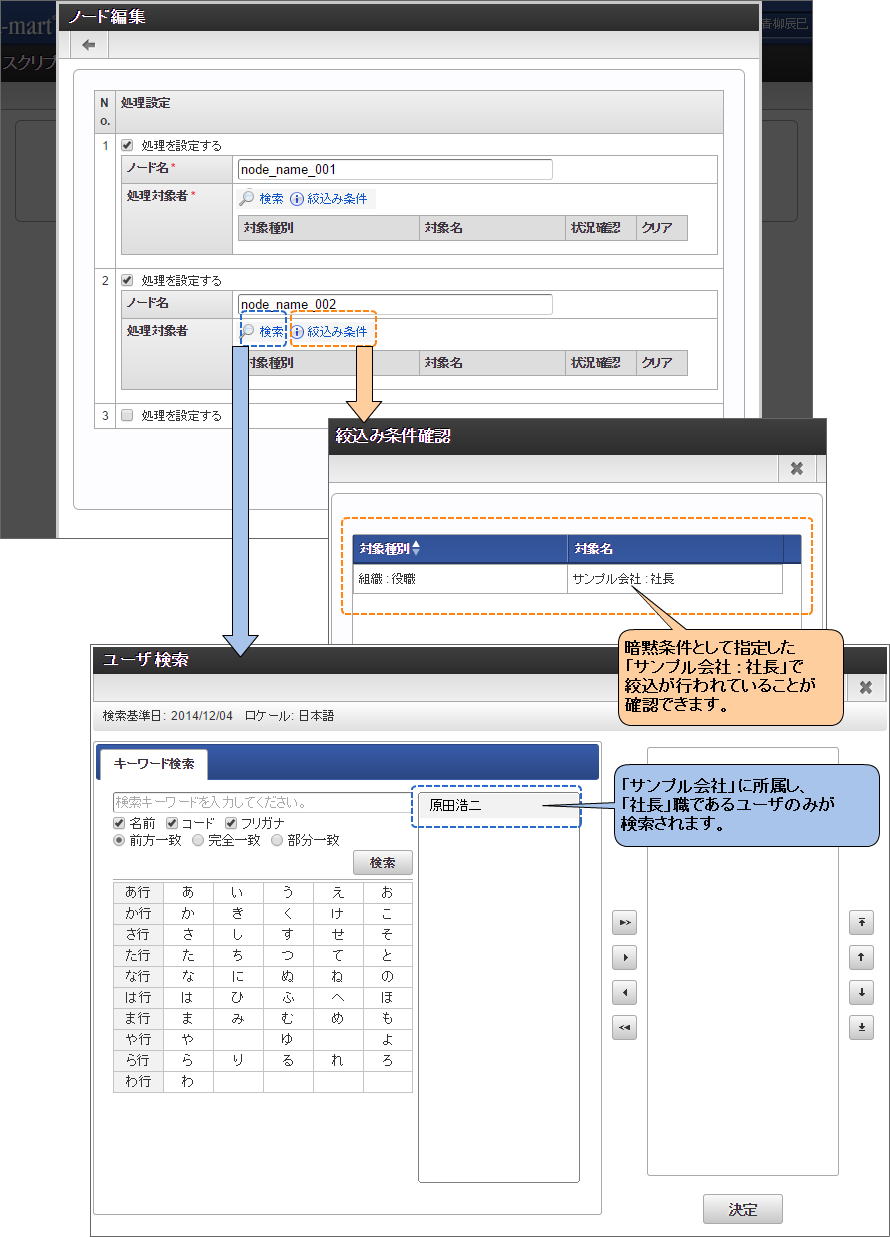Image resolution: width=890 pixels, height=1237 pixels.
Task: Click 絞込み条件 link for node_name_002
Action: [x=338, y=332]
